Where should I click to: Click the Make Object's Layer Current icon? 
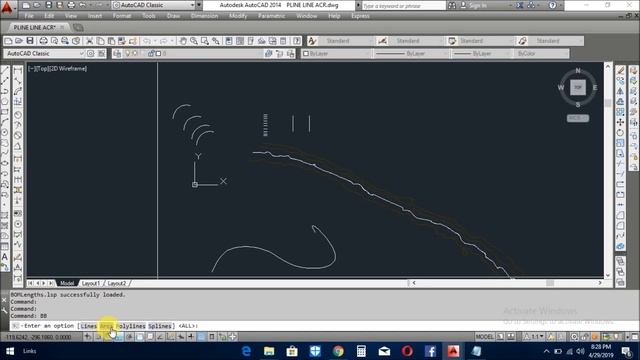[x=269, y=53]
